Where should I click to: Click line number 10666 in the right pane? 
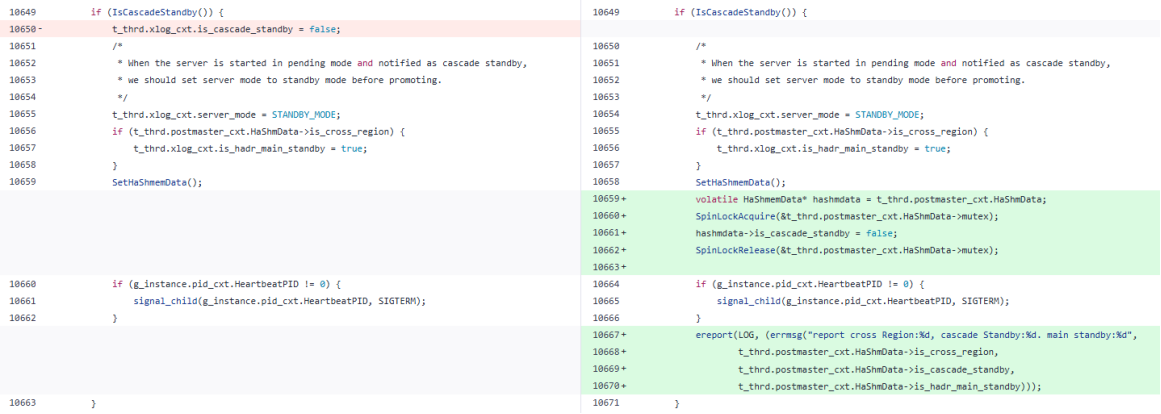(x=607, y=318)
